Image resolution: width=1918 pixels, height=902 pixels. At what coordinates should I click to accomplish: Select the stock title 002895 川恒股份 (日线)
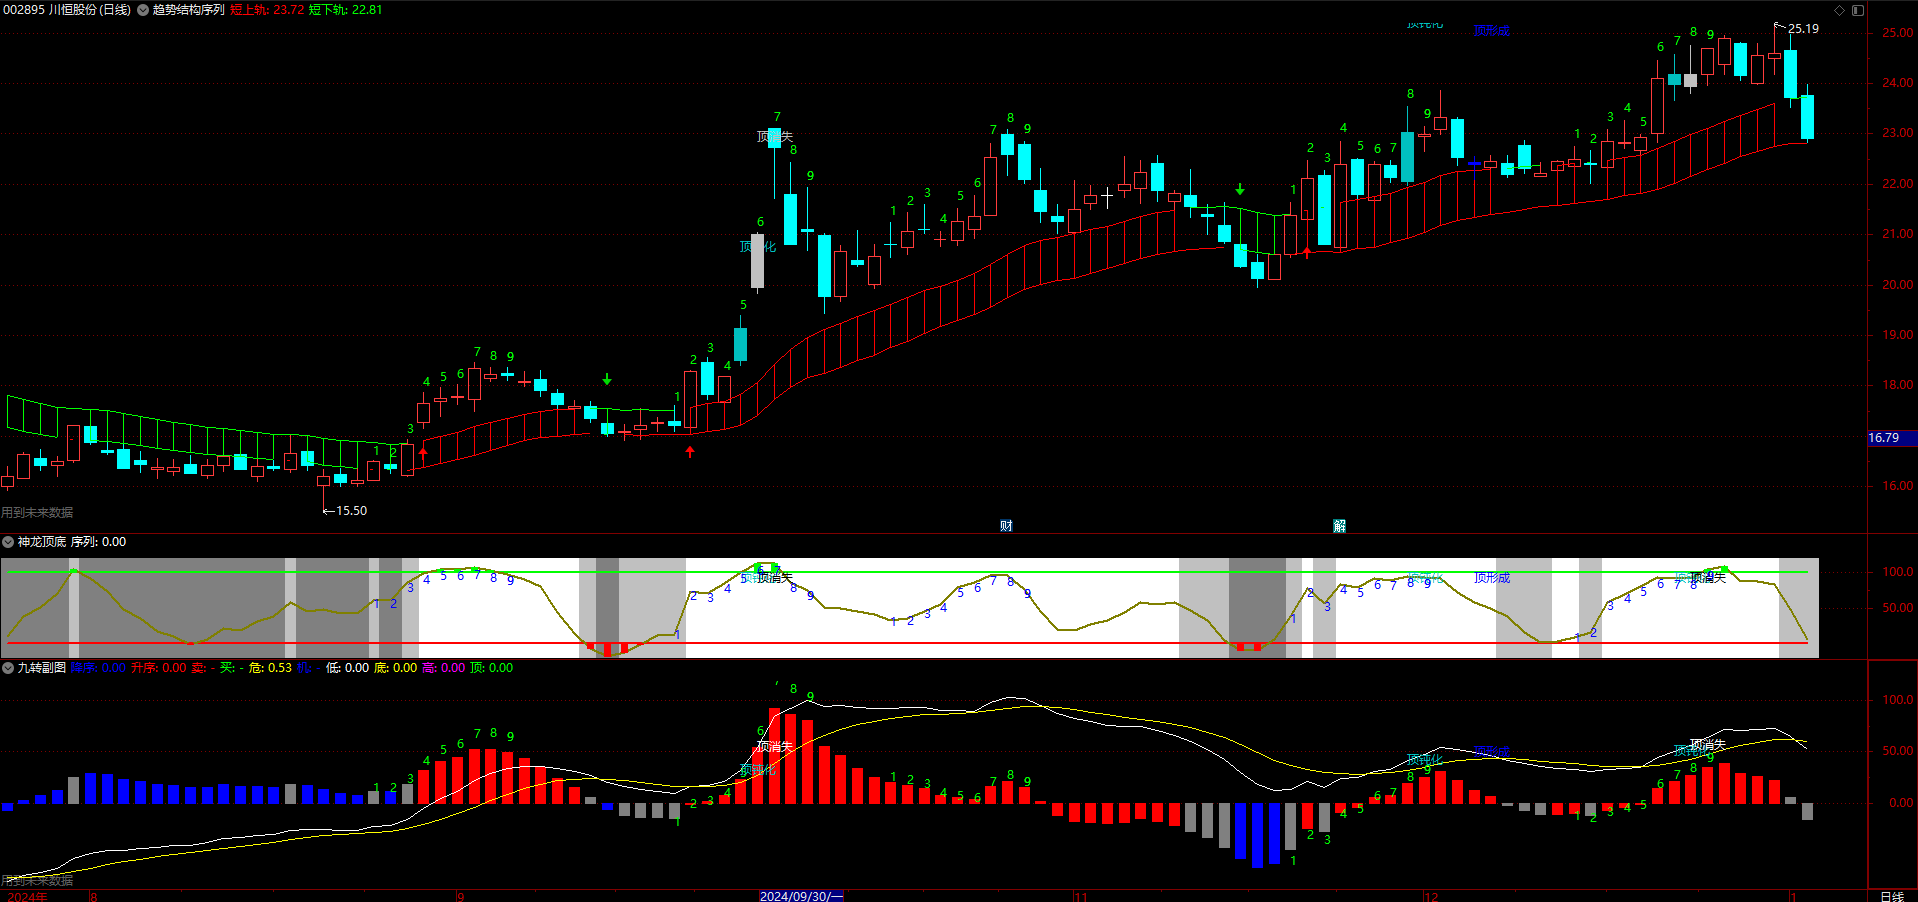coord(67,10)
